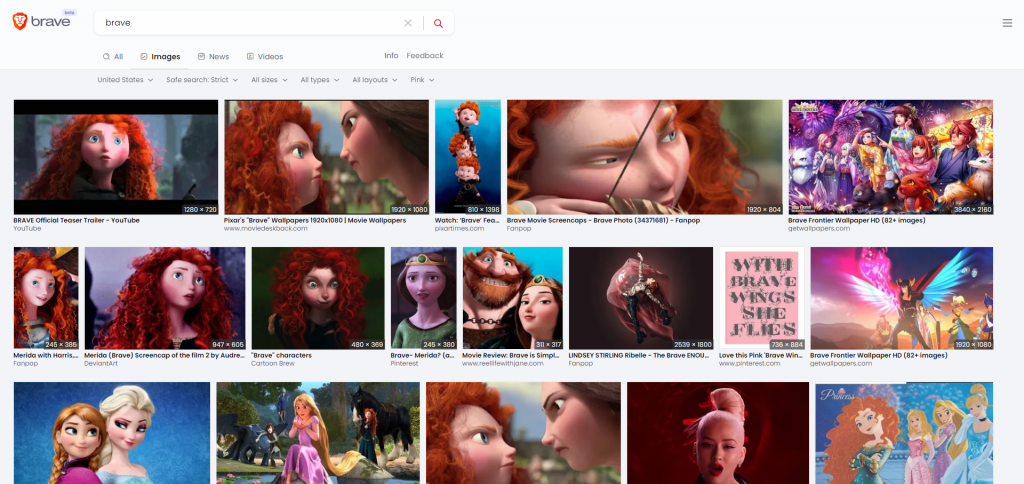This screenshot has height=484, width=1024.
Task: Switch to the All results tab
Action: 112,57
